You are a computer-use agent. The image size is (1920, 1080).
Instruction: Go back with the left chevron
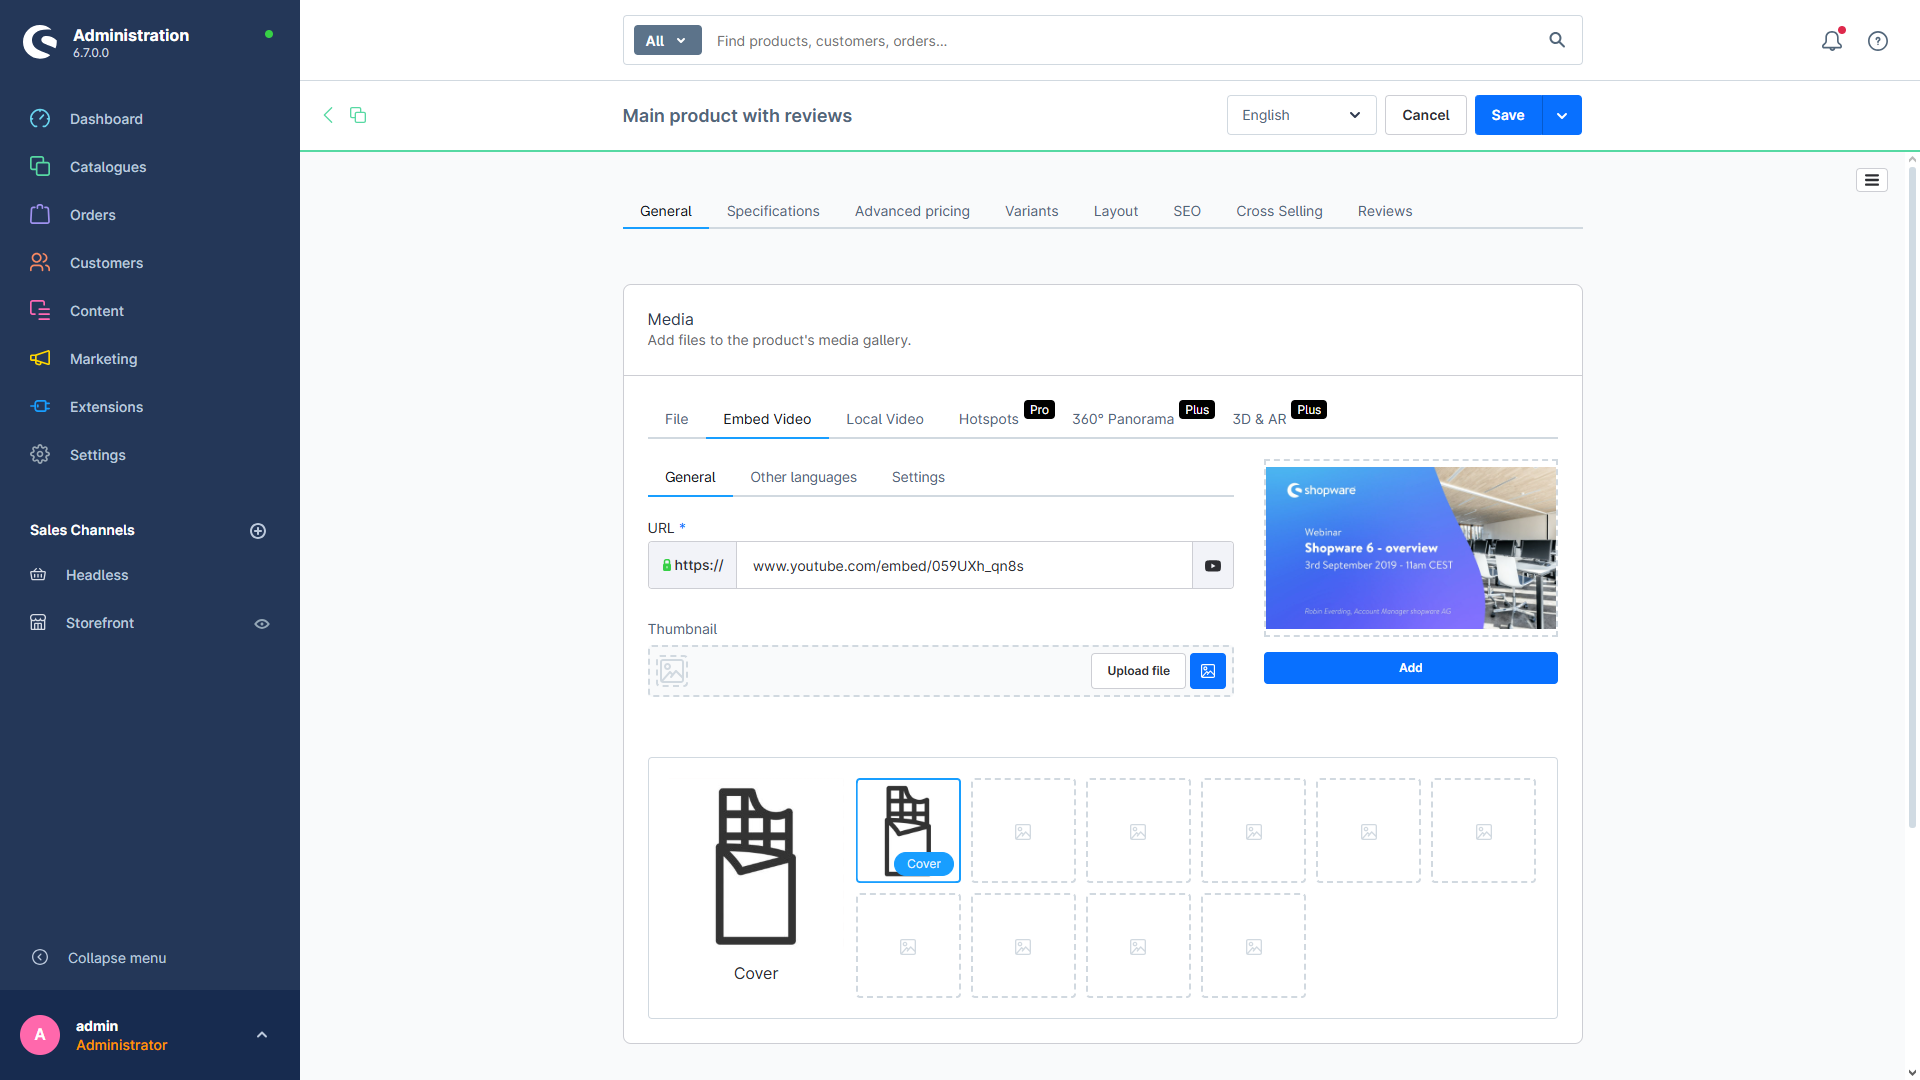tap(328, 115)
